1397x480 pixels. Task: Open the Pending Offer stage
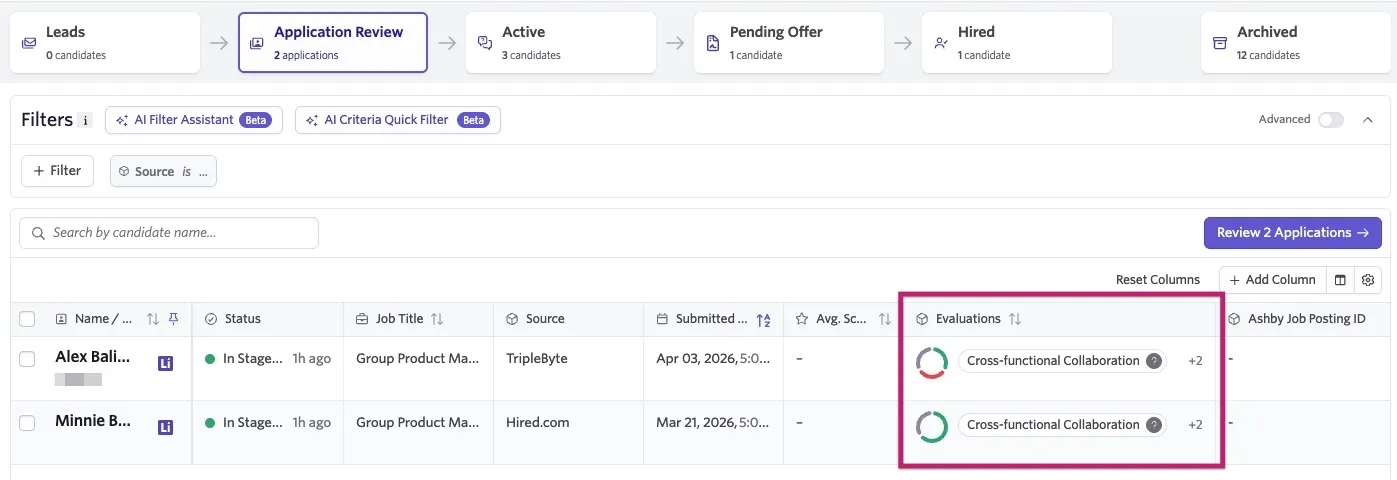tap(789, 43)
